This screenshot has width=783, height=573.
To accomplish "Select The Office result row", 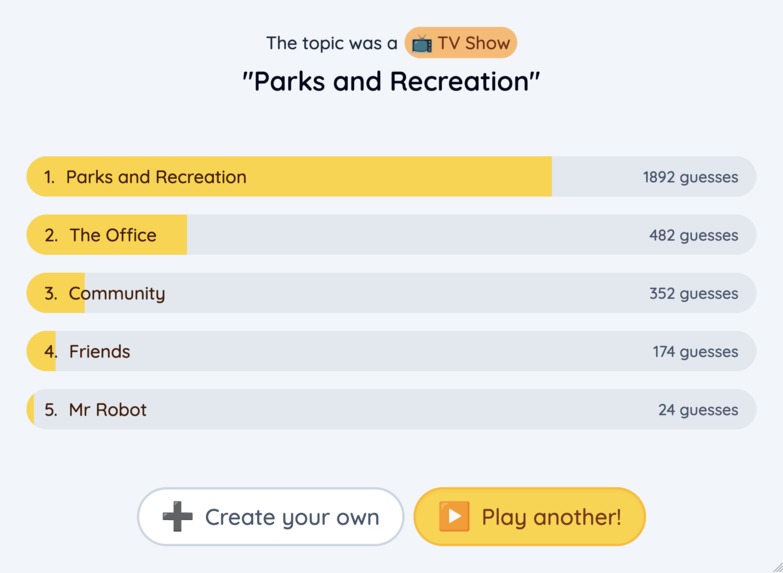I will tap(391, 235).
